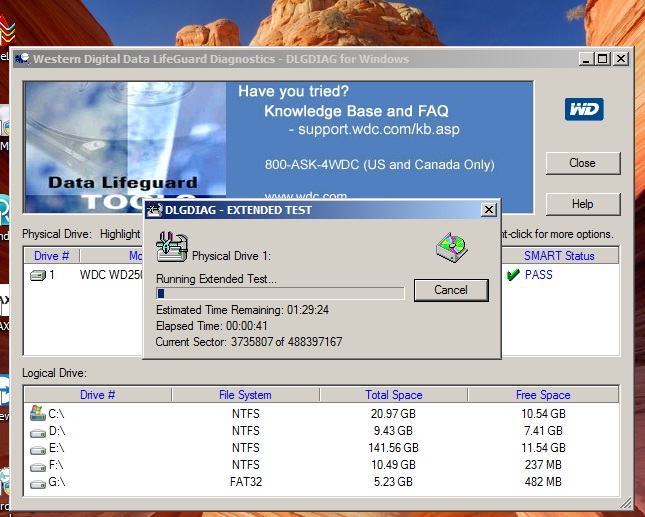
Task: Click the 10.54 GB free space value
Action: click(x=543, y=414)
